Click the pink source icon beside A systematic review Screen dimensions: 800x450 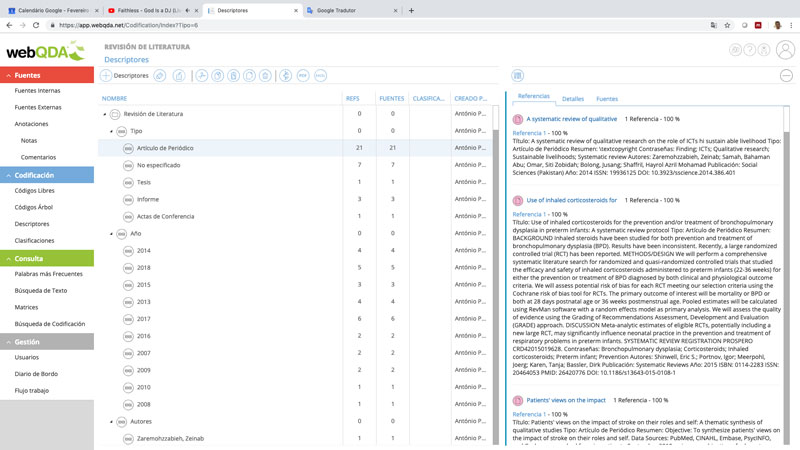click(x=518, y=119)
